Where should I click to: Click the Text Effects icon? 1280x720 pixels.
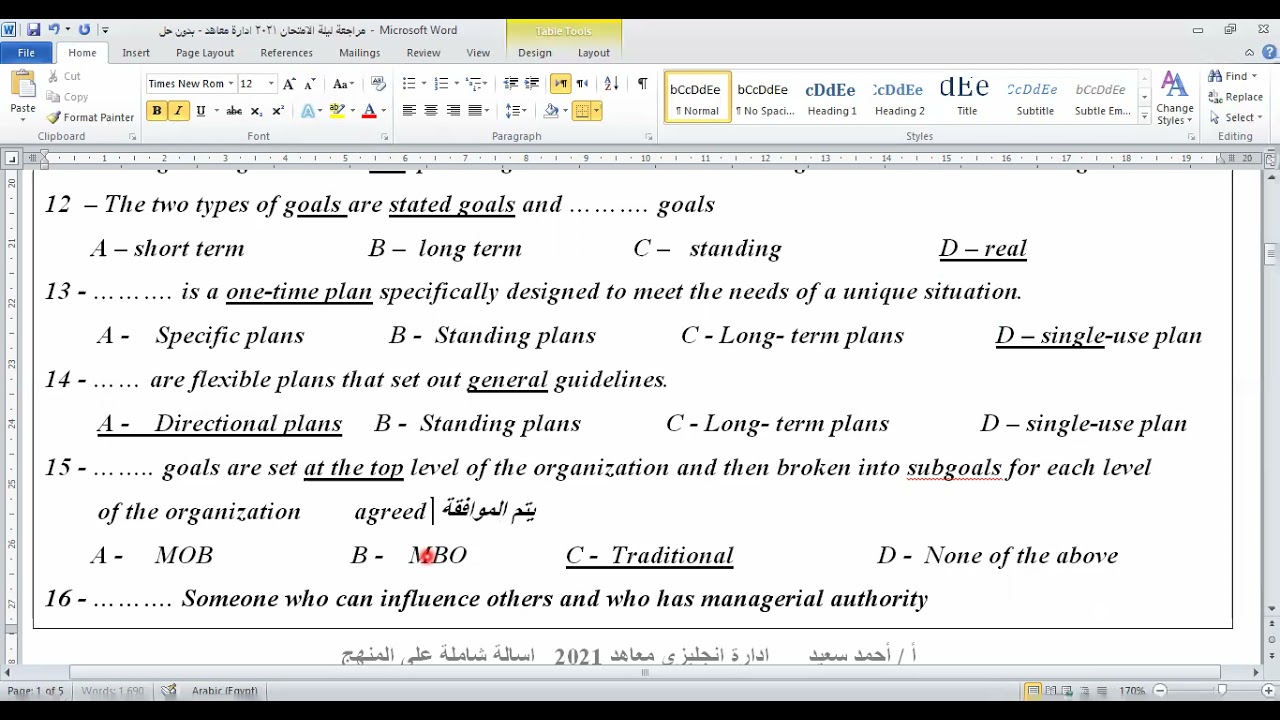pyautogui.click(x=308, y=111)
